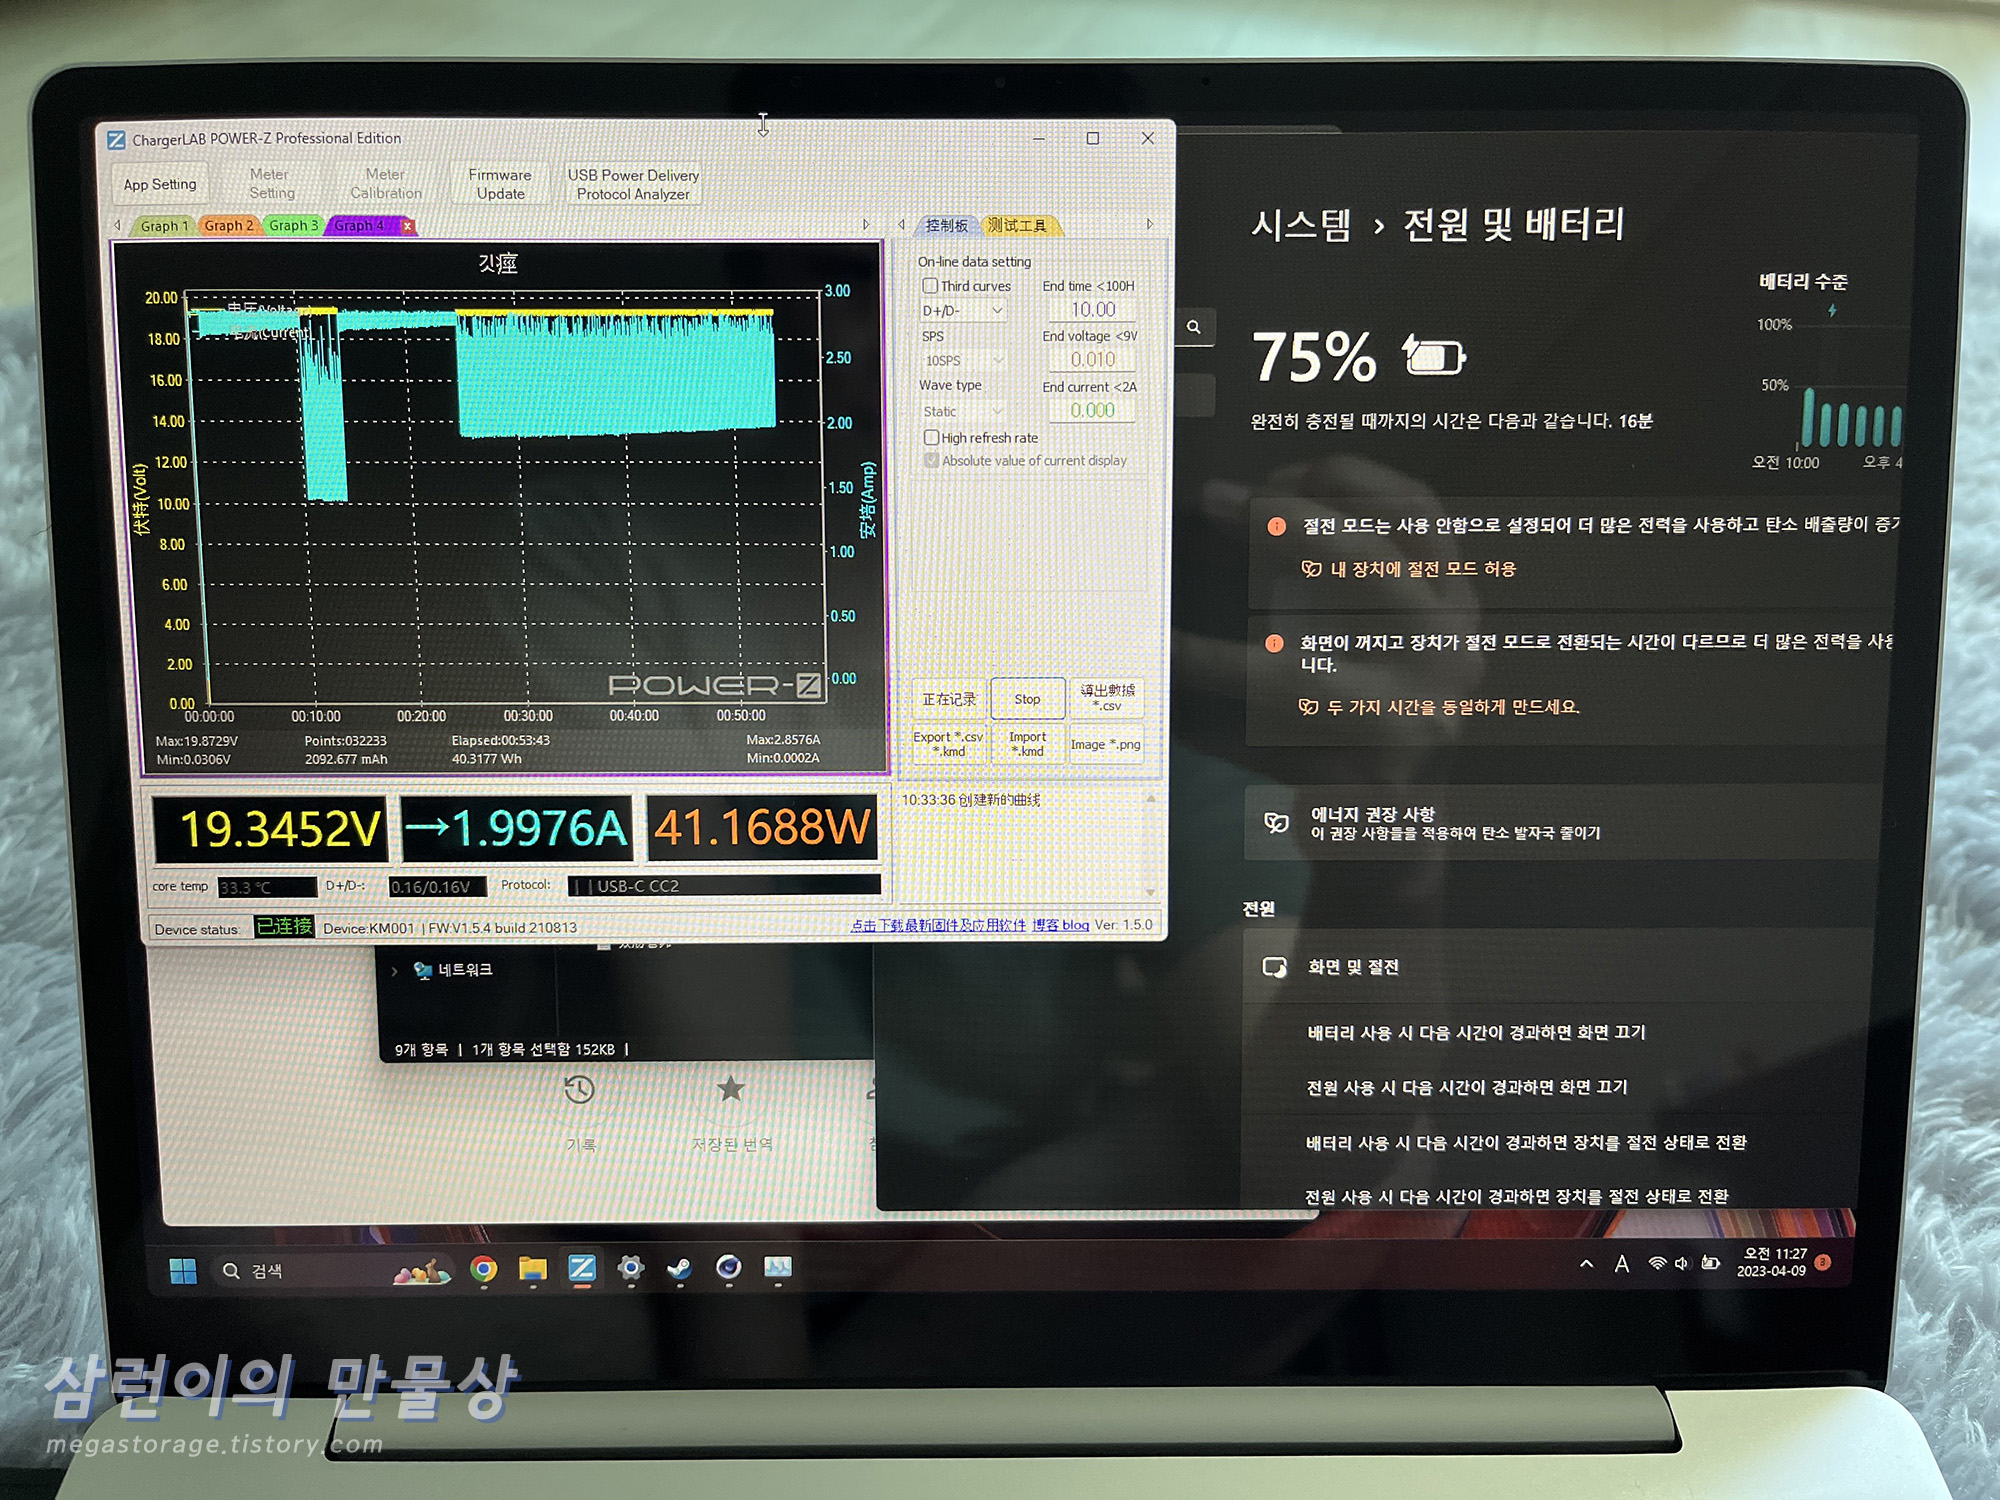Click the End time input field
The width and height of the screenshot is (2000, 1500).
pos(1092,310)
